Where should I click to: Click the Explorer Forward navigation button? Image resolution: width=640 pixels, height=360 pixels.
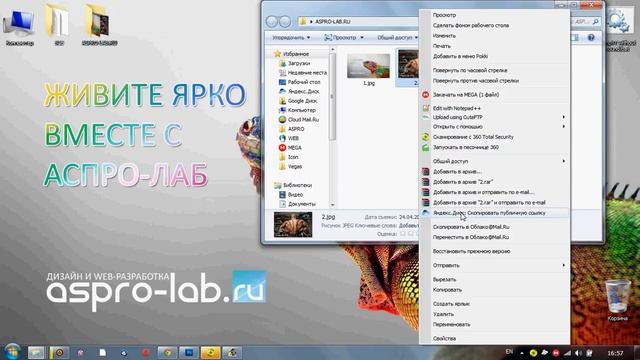[285, 21]
